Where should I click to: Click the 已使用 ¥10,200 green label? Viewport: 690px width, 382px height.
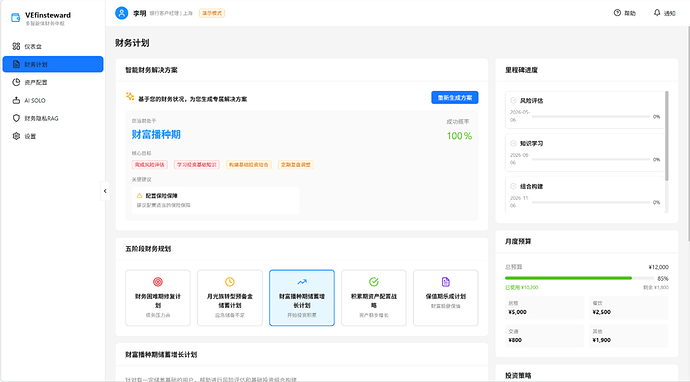521,287
